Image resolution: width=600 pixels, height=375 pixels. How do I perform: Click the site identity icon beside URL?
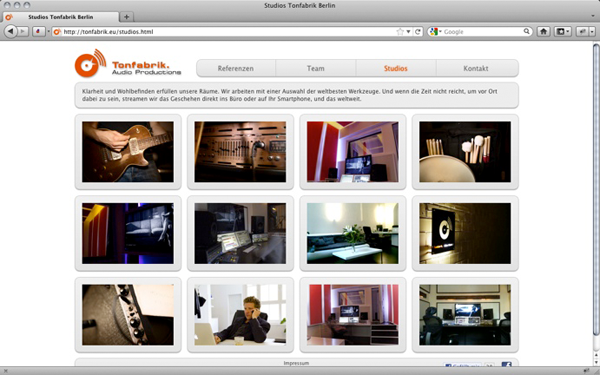coord(57,32)
